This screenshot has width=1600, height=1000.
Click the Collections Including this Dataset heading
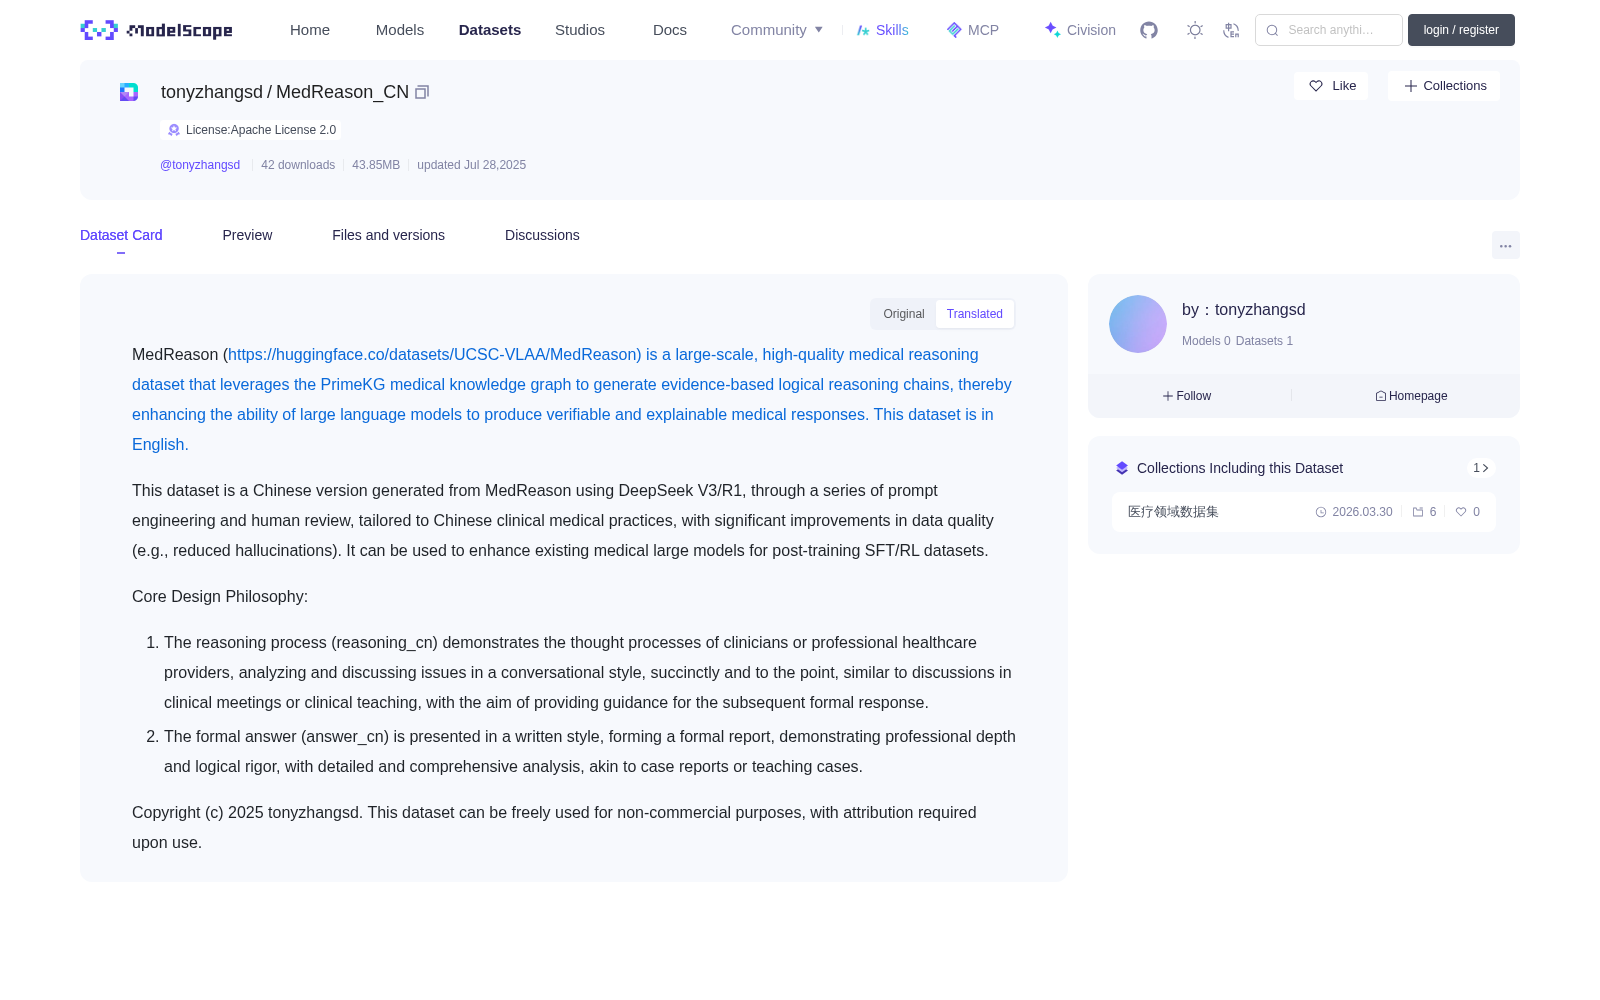(x=1240, y=468)
